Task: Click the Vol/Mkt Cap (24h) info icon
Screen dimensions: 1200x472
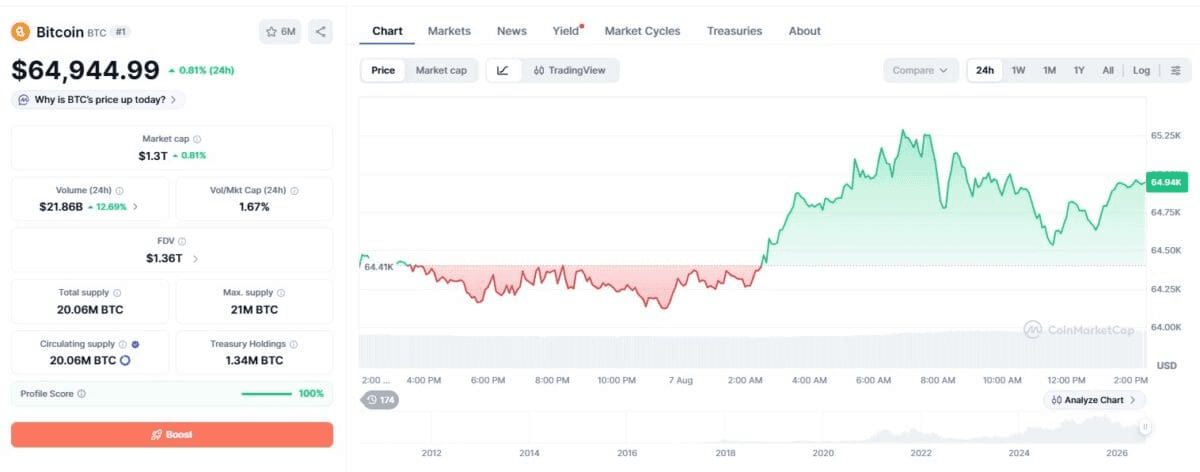Action: coord(294,190)
